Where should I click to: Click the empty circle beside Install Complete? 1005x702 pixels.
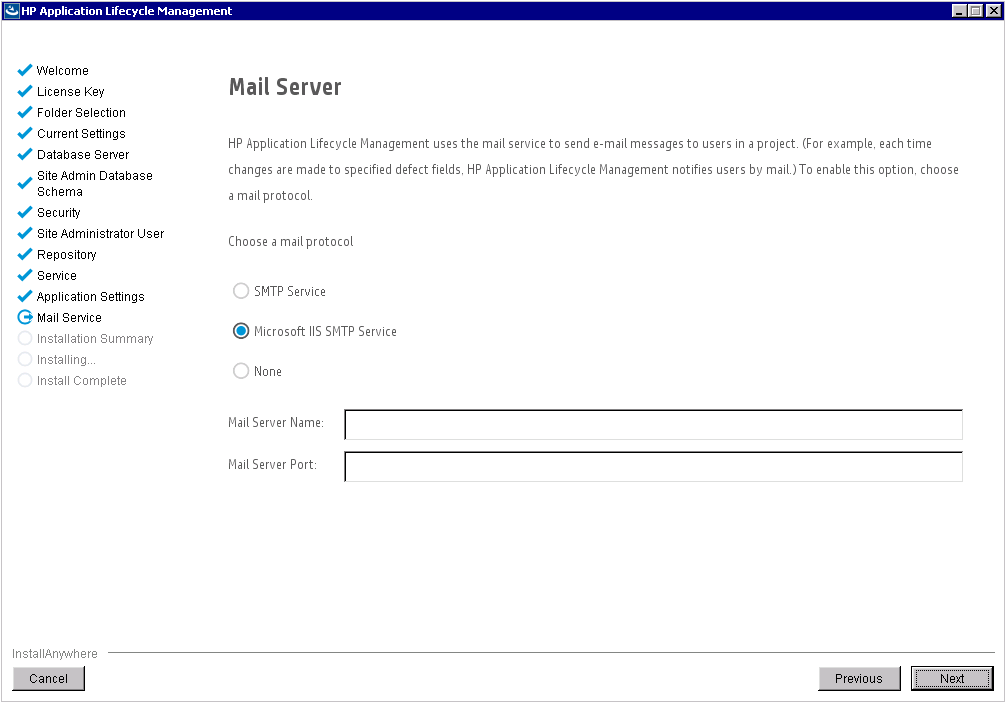pyautogui.click(x=24, y=380)
